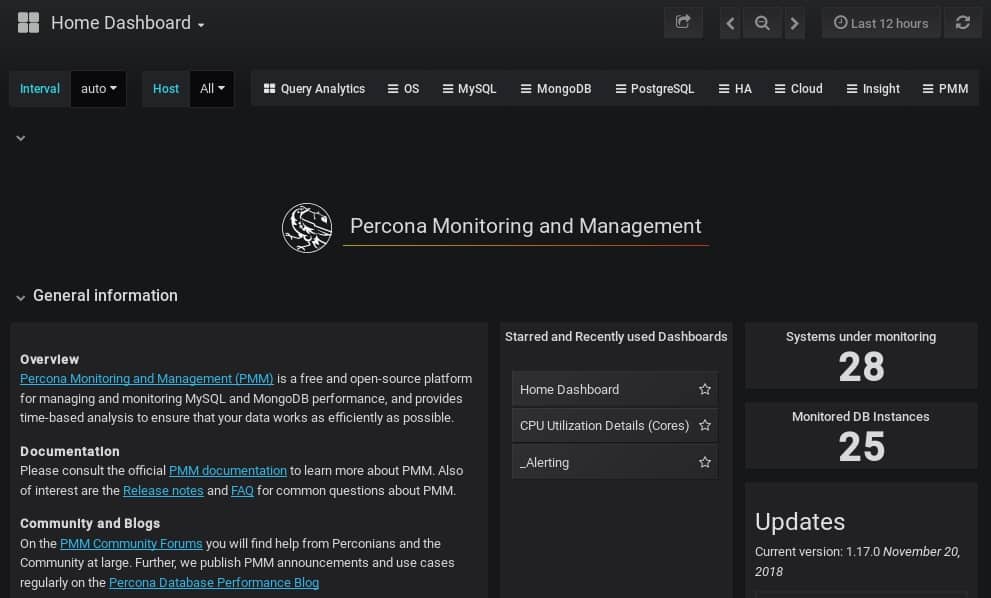Open the Release notes link
This screenshot has width=991, height=598.
pos(163,491)
